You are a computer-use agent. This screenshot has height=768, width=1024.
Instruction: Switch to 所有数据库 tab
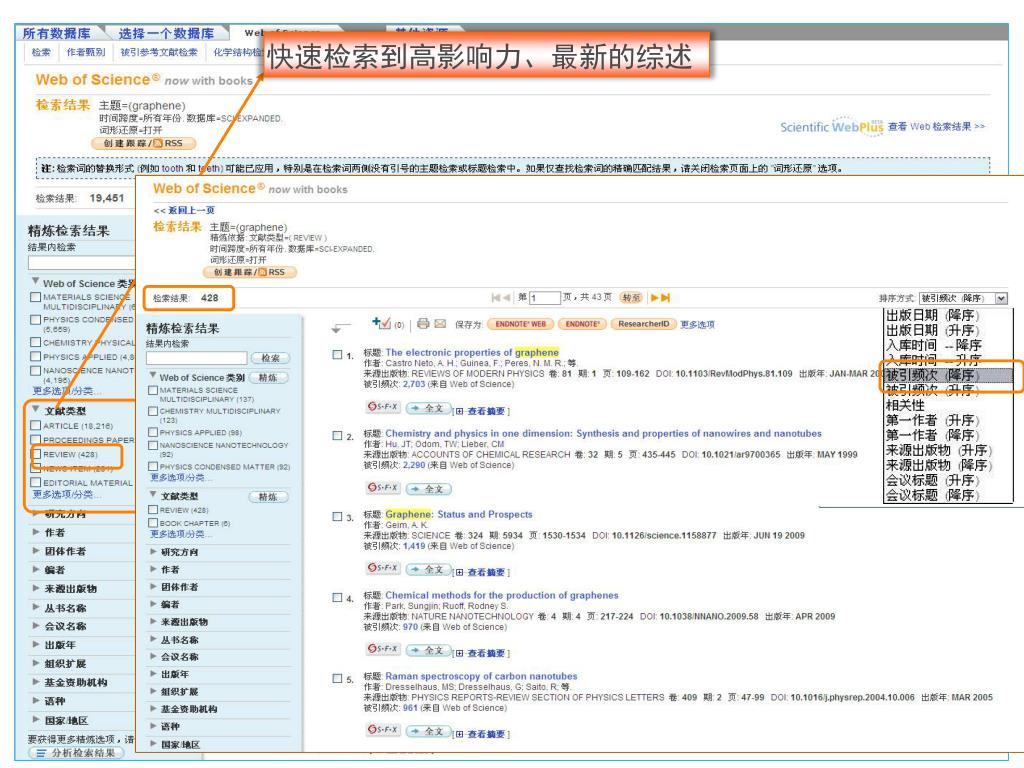point(57,33)
